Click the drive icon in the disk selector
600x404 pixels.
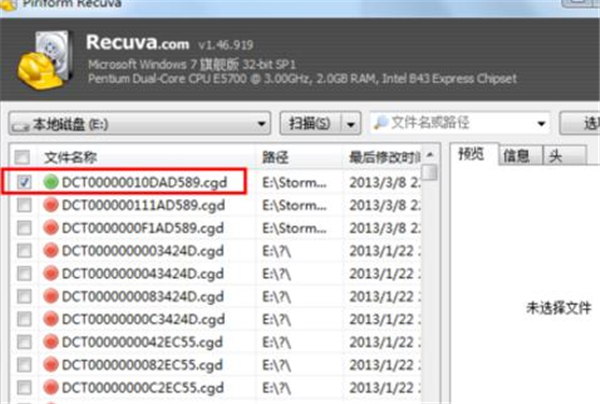click(x=21, y=124)
